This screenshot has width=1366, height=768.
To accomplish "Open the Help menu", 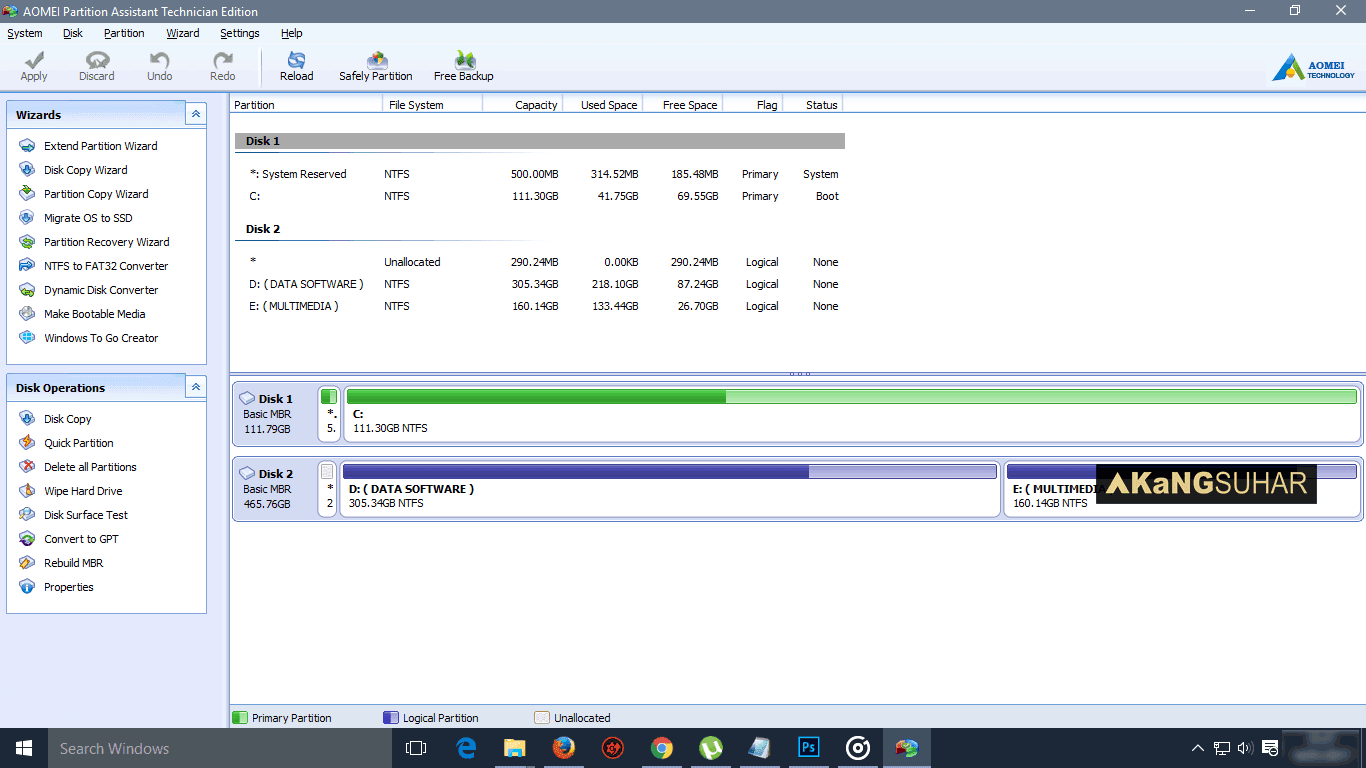I will click(292, 33).
